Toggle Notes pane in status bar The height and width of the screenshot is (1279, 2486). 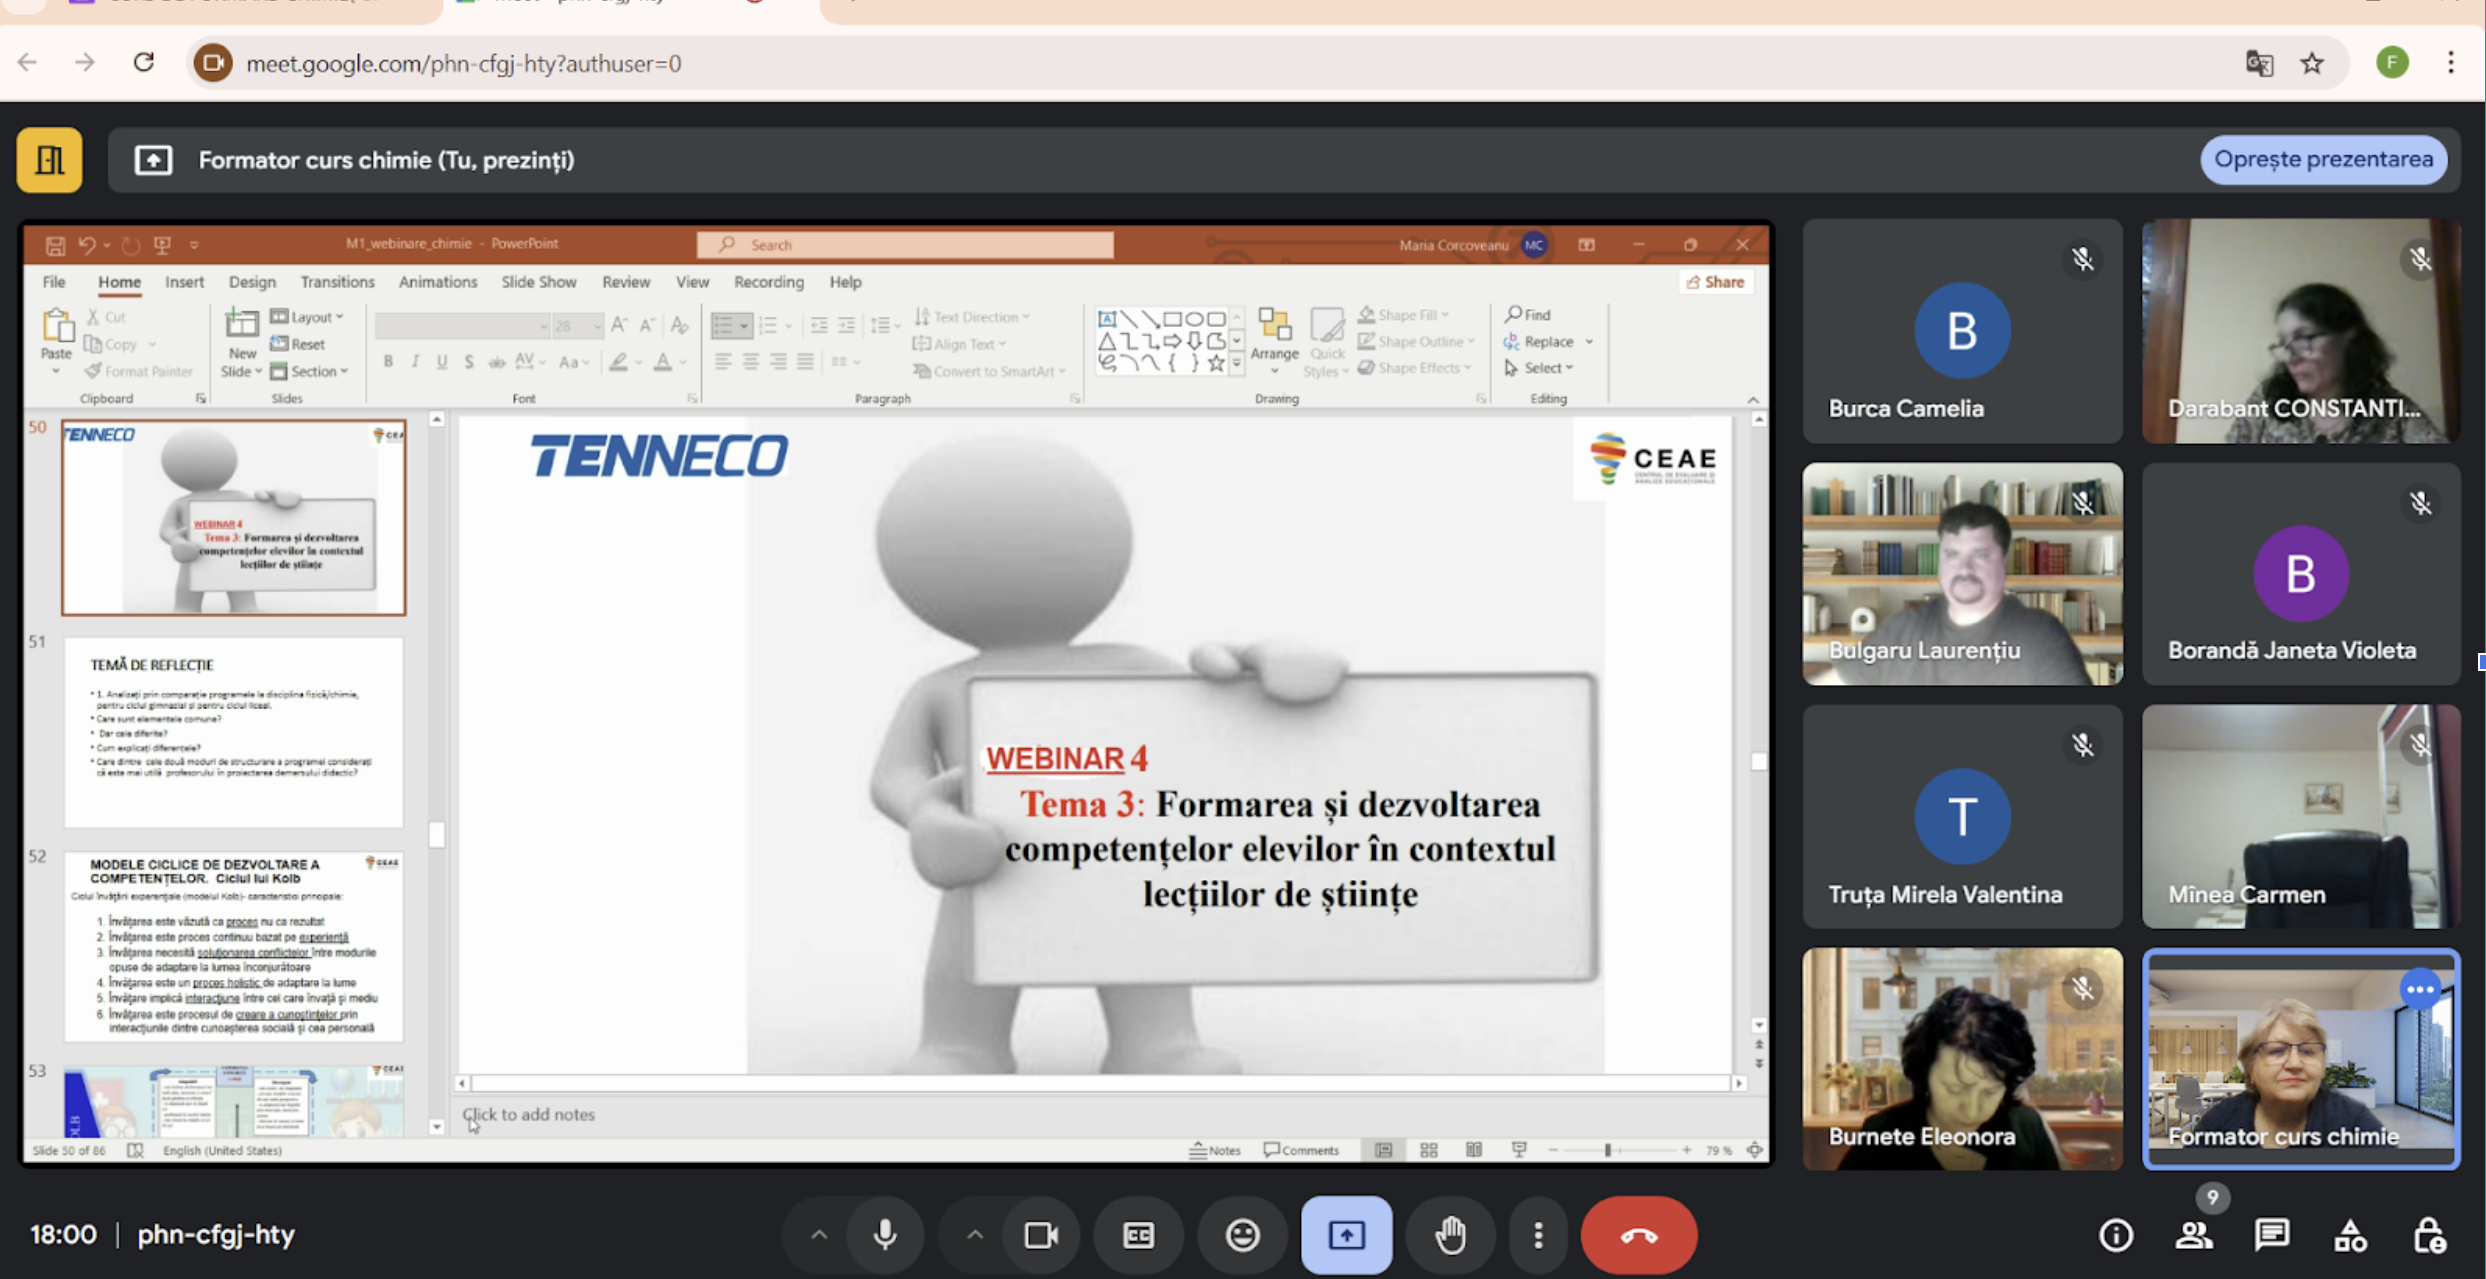coord(1215,1150)
